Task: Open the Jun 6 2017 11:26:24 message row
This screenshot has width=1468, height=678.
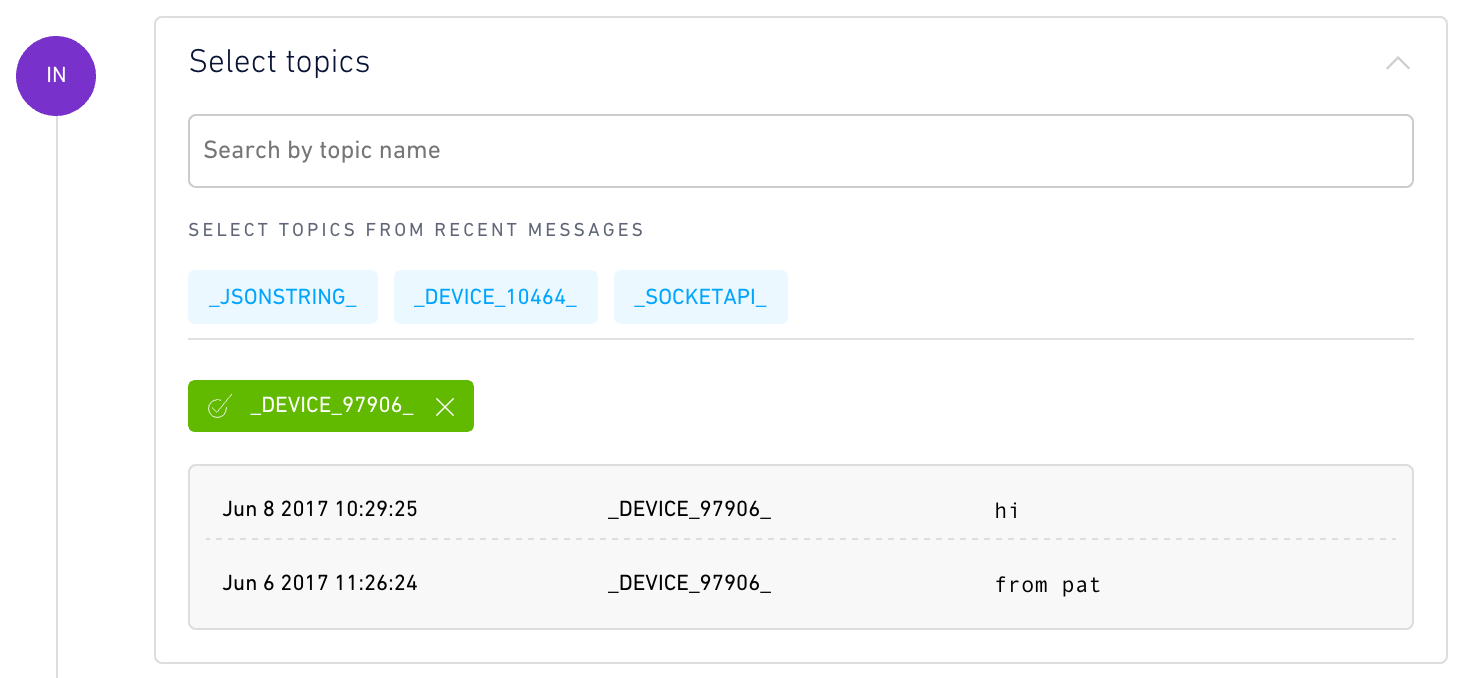Action: 800,583
